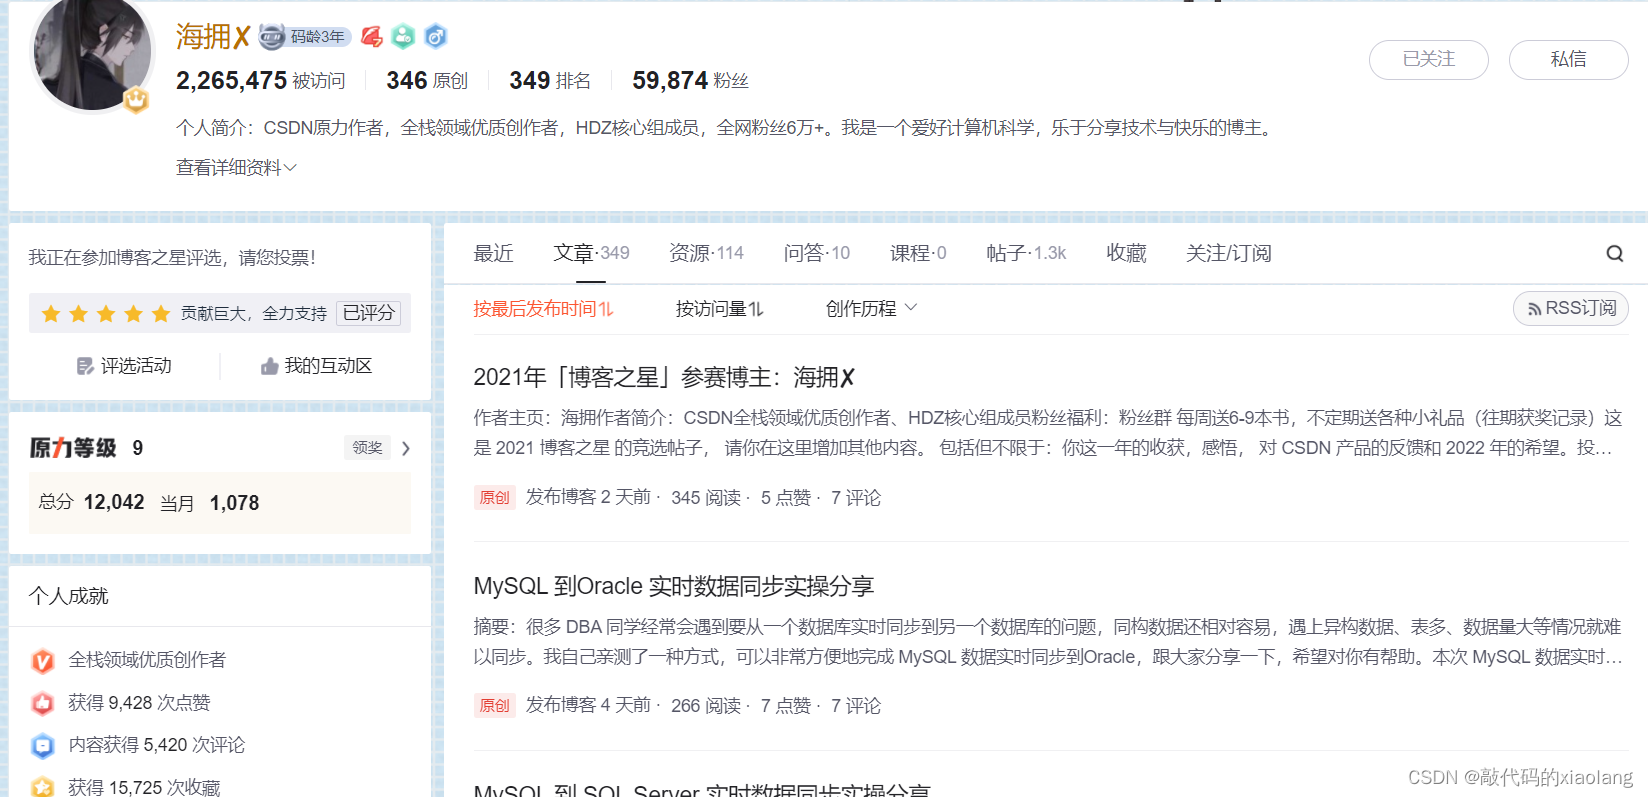This screenshot has height=797, width=1648.
Task: Click 内容获得 5,420 次评论 text
Action: pos(156,745)
